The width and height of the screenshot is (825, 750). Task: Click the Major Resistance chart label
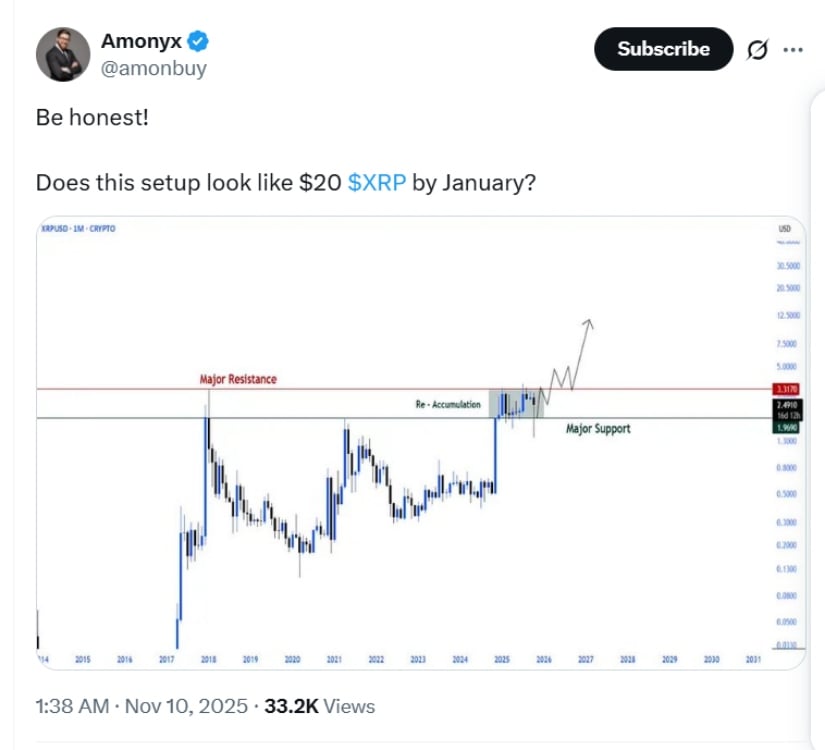(x=238, y=379)
